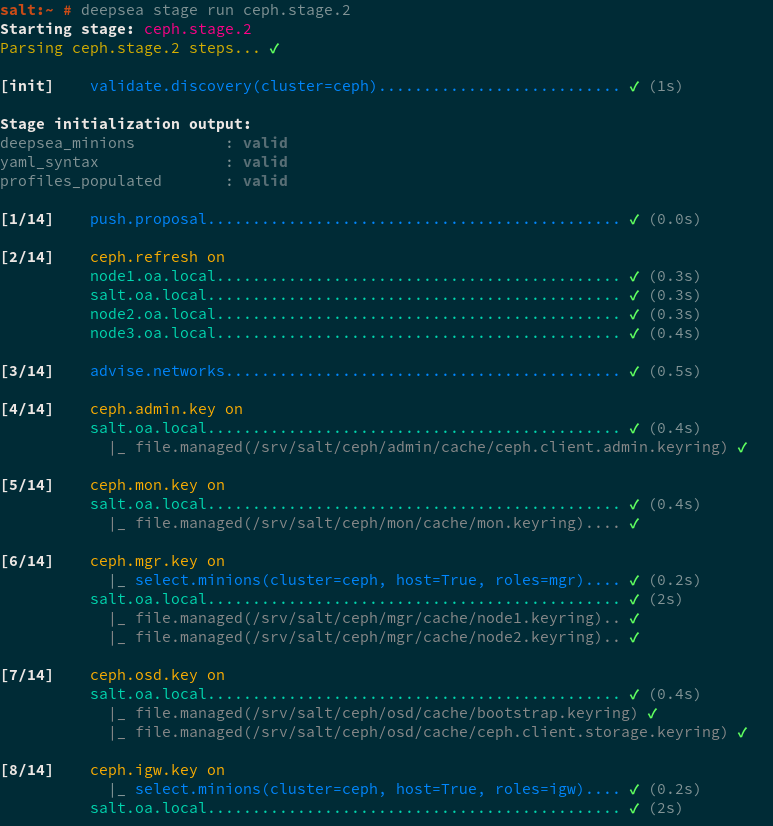Click the valid status for yaml_syntax

265,162
